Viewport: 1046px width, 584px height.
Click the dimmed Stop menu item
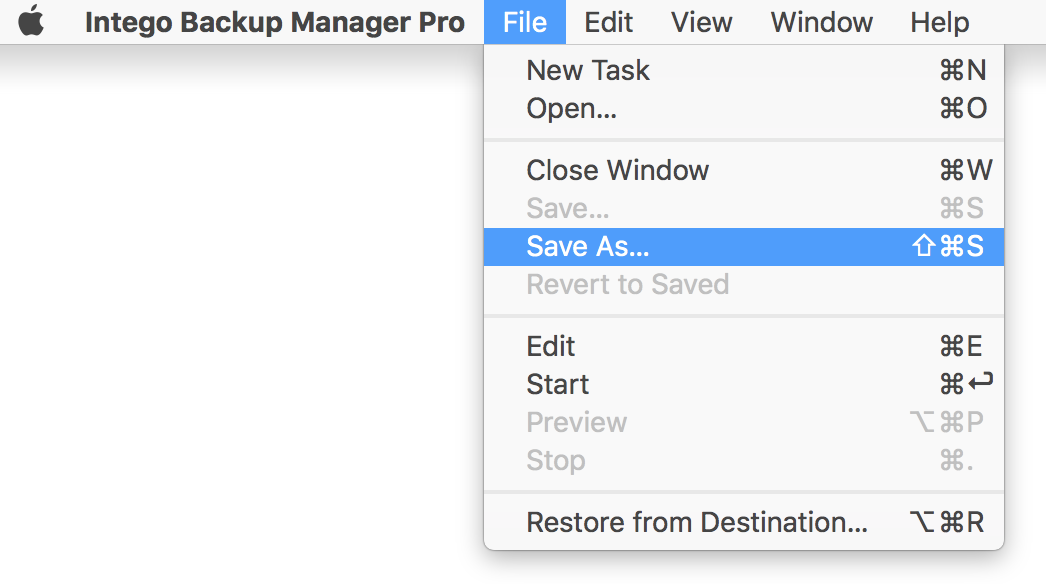[x=744, y=461]
